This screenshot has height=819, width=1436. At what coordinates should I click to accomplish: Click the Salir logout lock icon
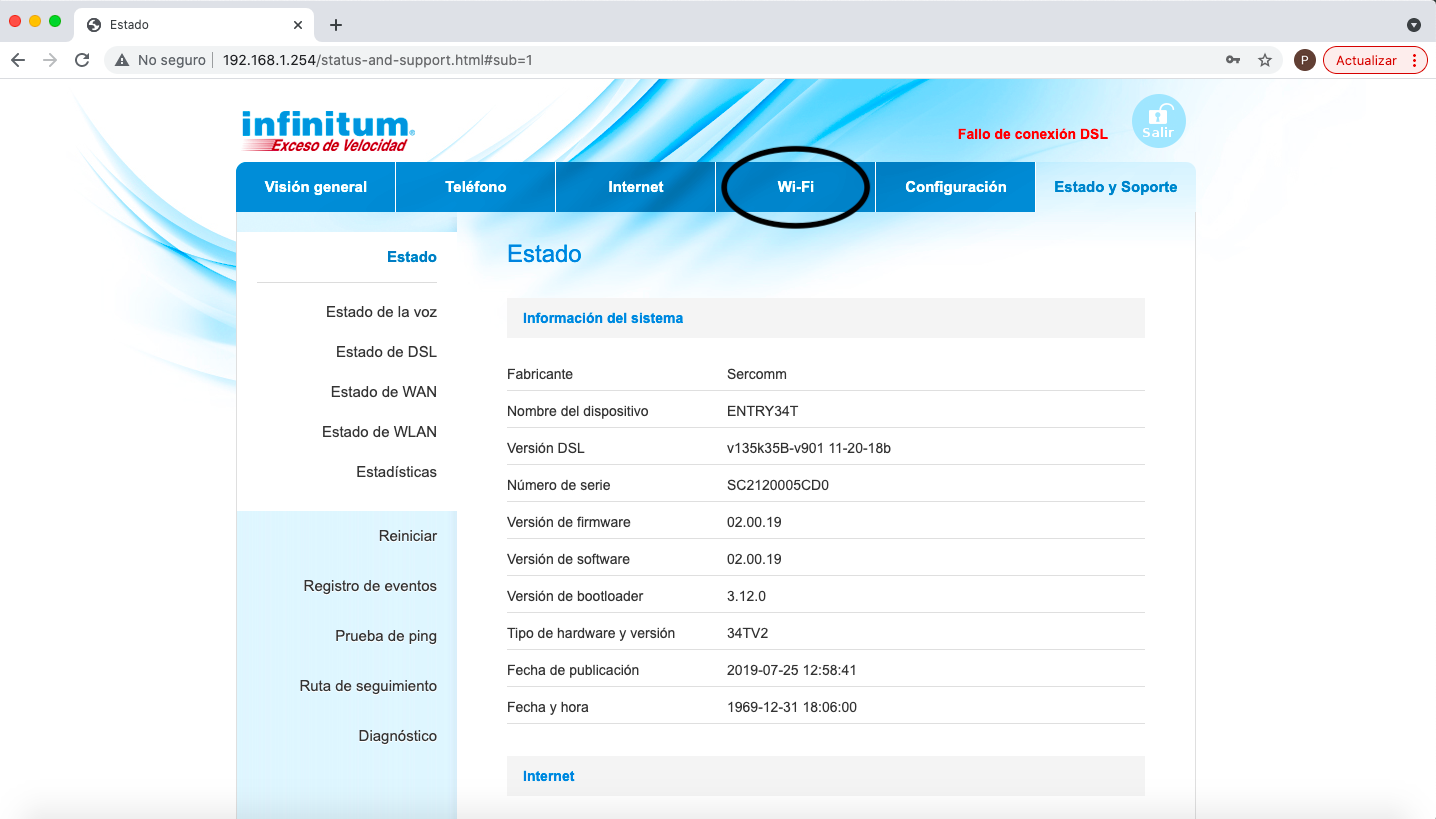pyautogui.click(x=1158, y=121)
